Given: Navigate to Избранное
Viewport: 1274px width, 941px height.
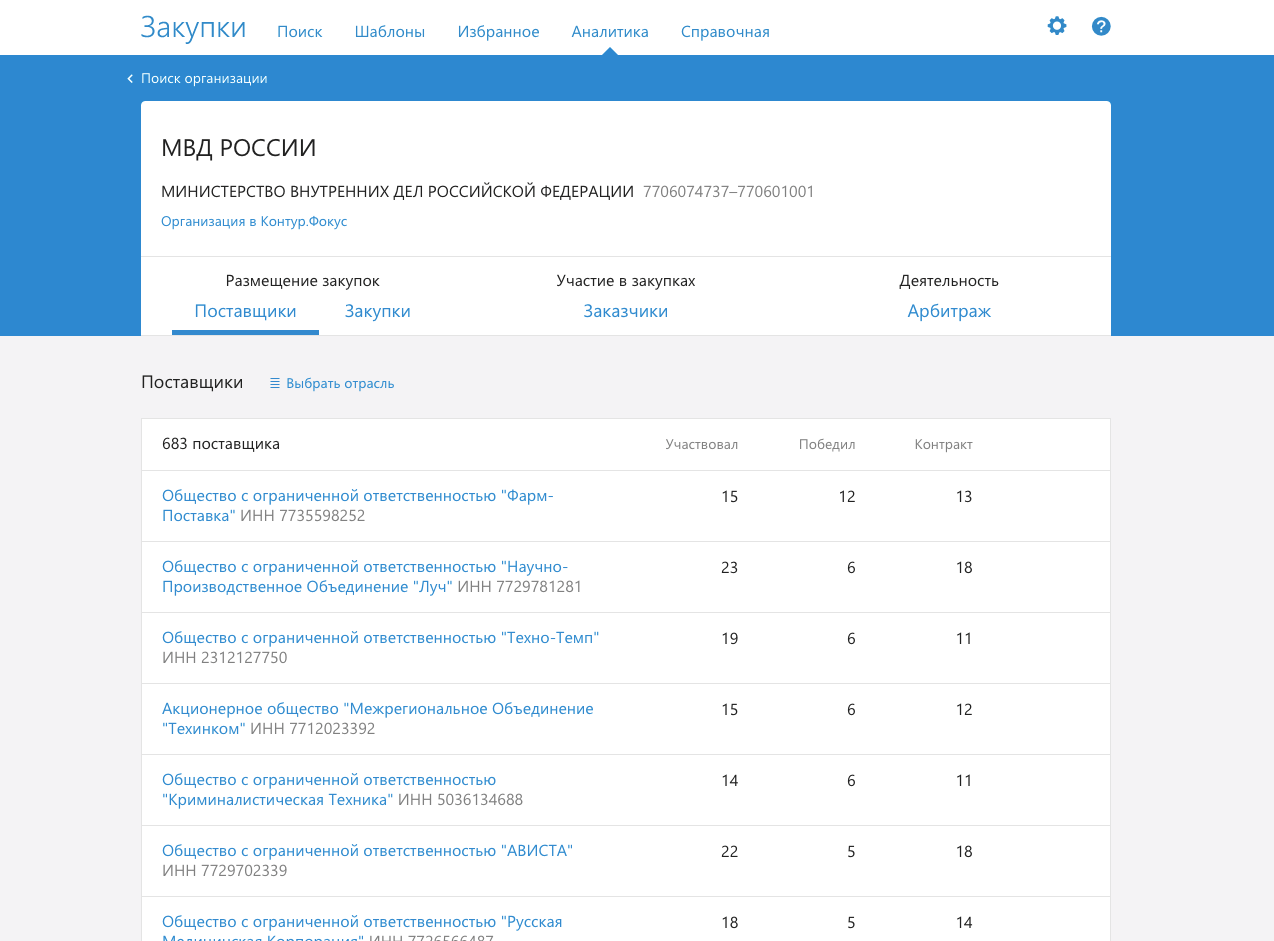Looking at the screenshot, I should [498, 31].
